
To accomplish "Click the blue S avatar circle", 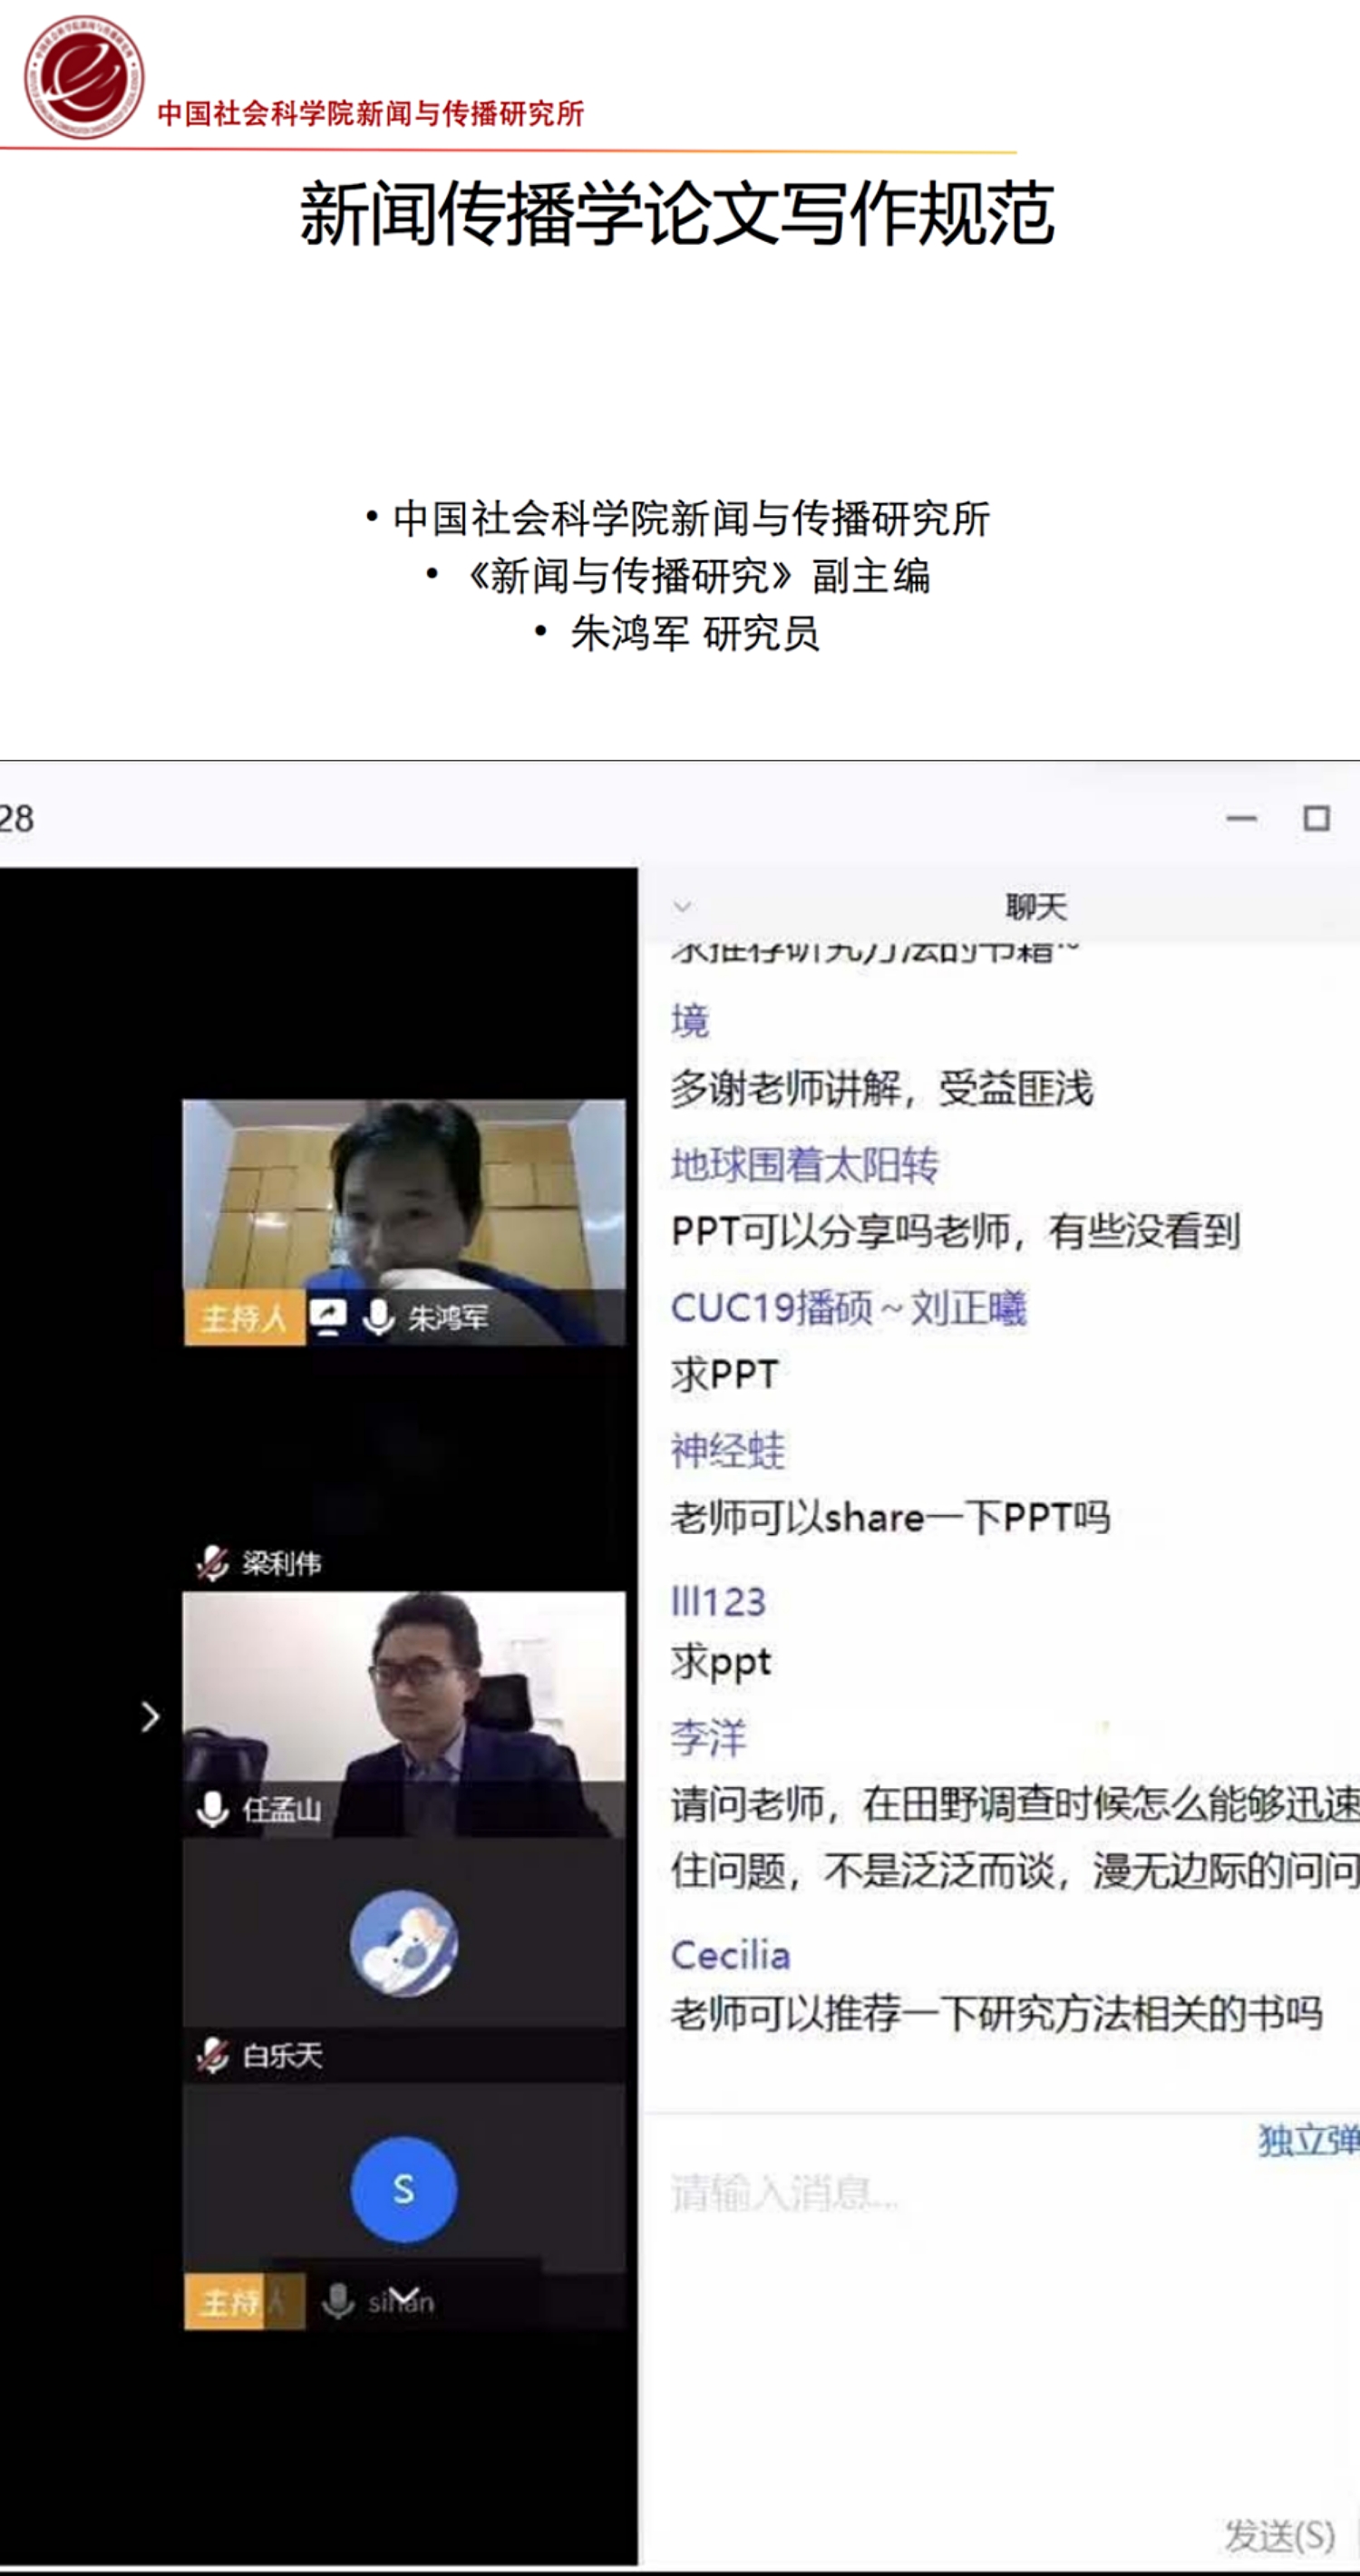I will (x=404, y=2189).
